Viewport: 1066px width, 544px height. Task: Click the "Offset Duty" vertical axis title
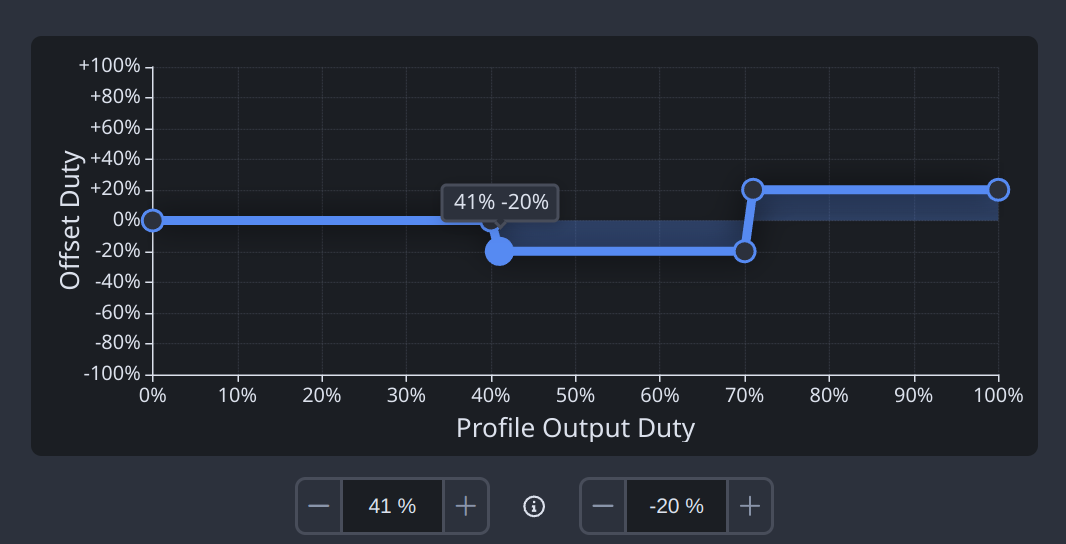click(x=70, y=220)
